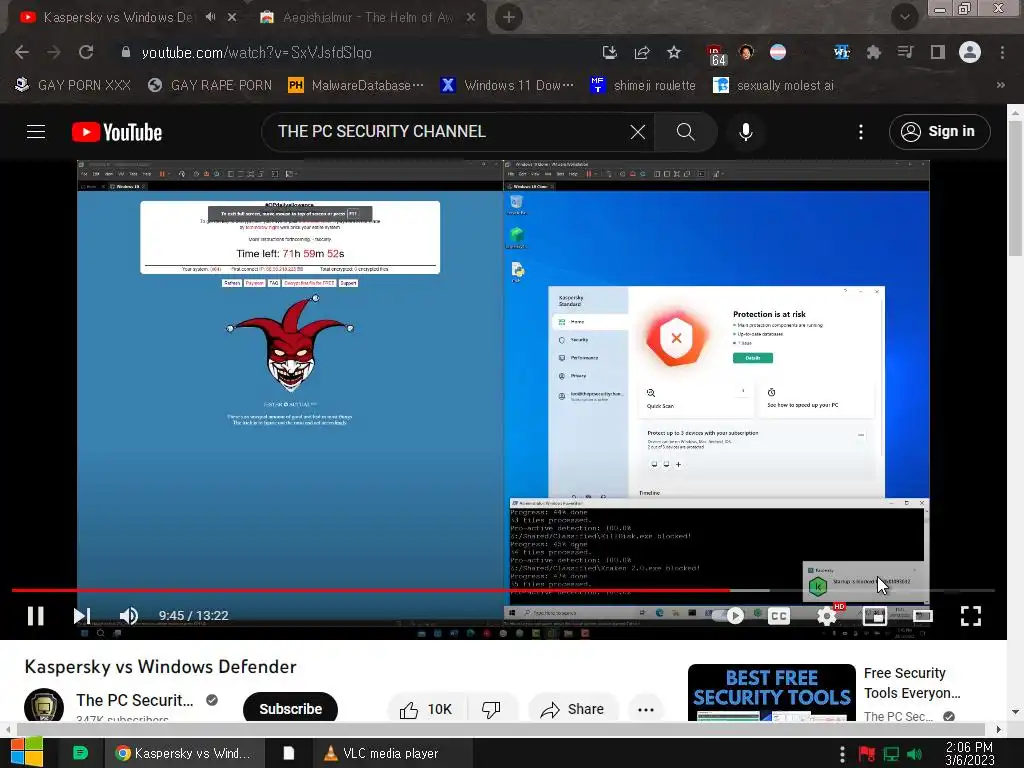The width and height of the screenshot is (1024, 768).
Task: Share the video
Action: pos(573,709)
